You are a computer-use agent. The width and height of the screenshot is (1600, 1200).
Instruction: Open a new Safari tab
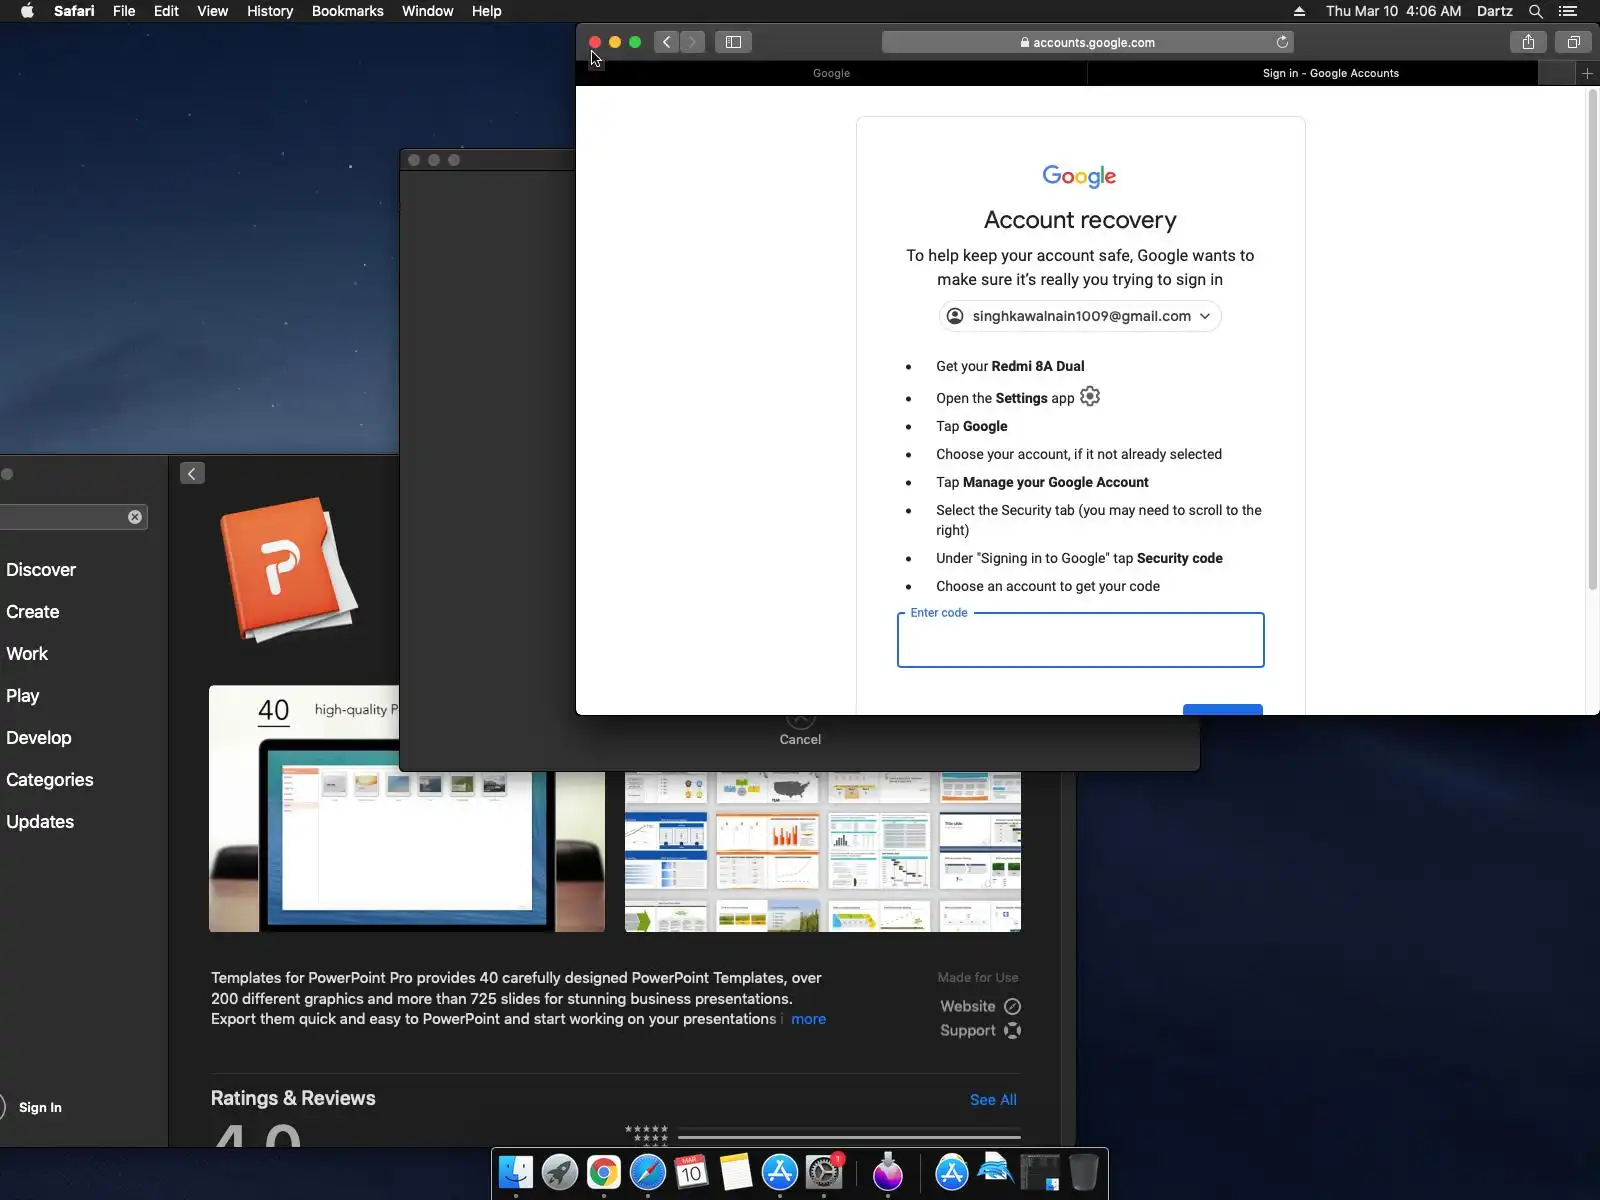coord(1587,73)
